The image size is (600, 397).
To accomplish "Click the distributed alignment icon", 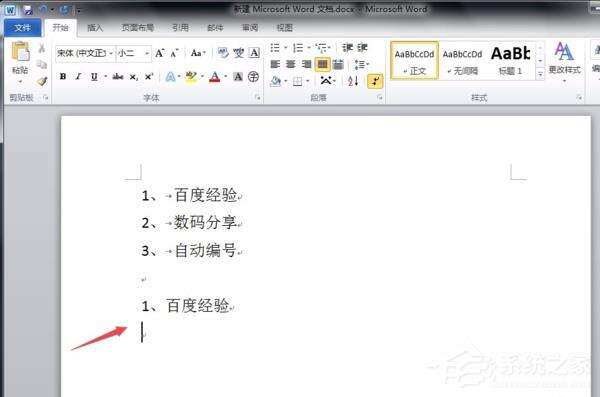I will 338,64.
